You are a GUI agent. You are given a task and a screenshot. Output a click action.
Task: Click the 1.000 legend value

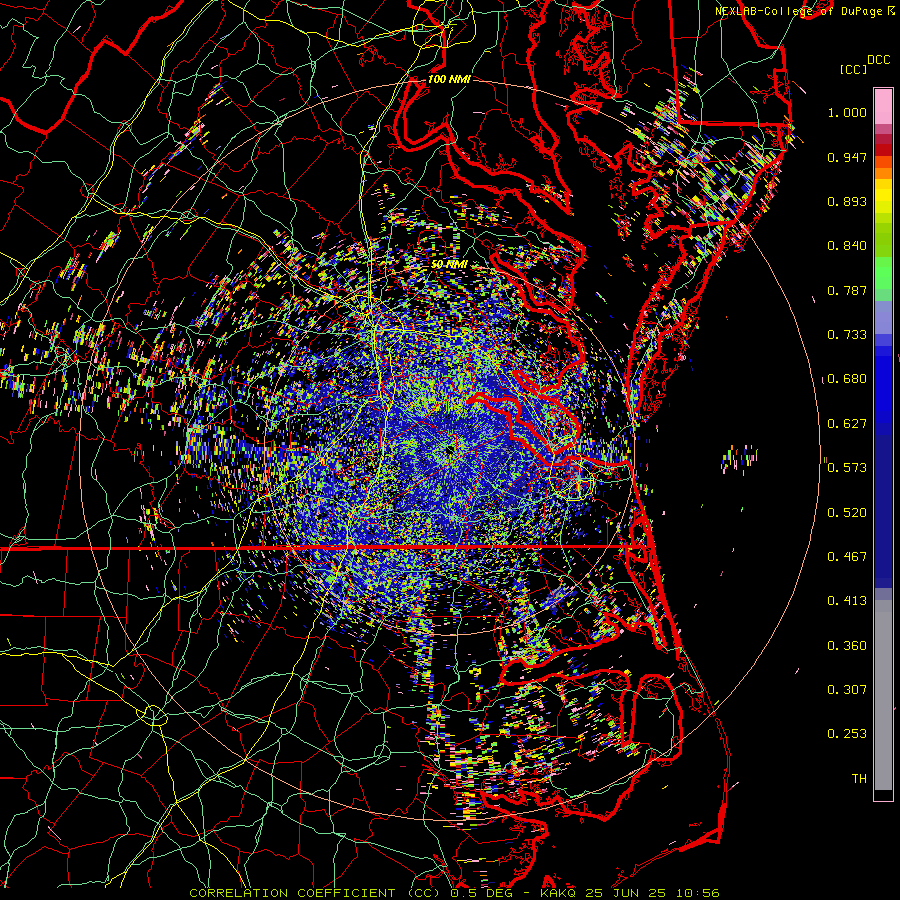[x=847, y=112]
